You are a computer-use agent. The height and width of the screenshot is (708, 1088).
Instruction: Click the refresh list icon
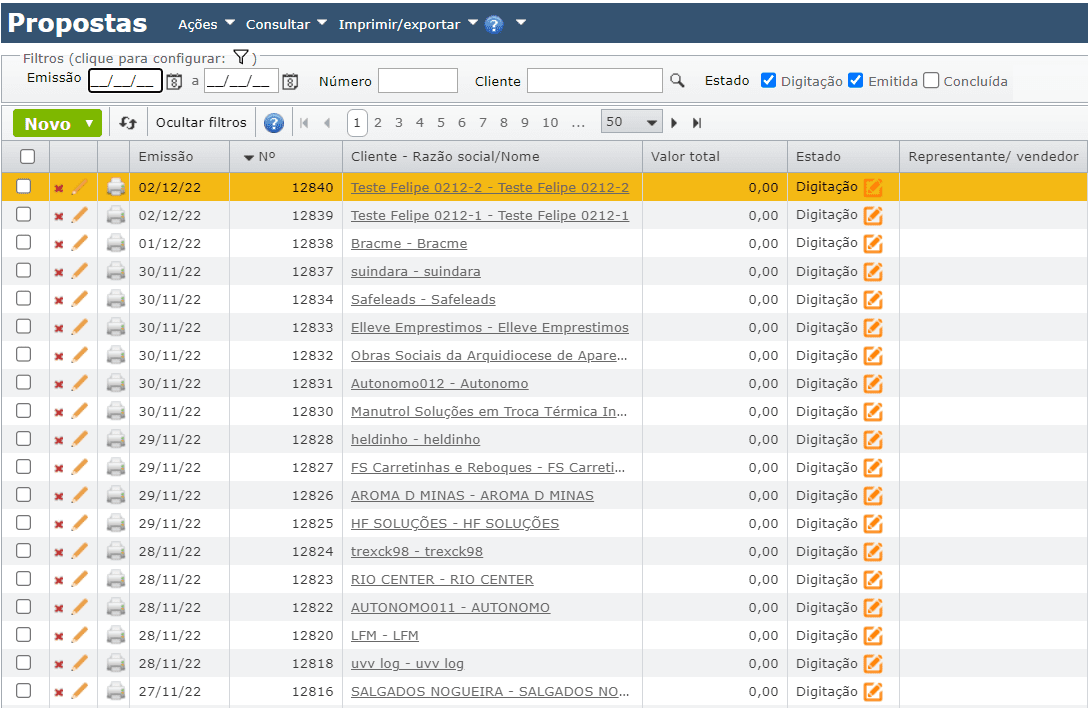[128, 123]
